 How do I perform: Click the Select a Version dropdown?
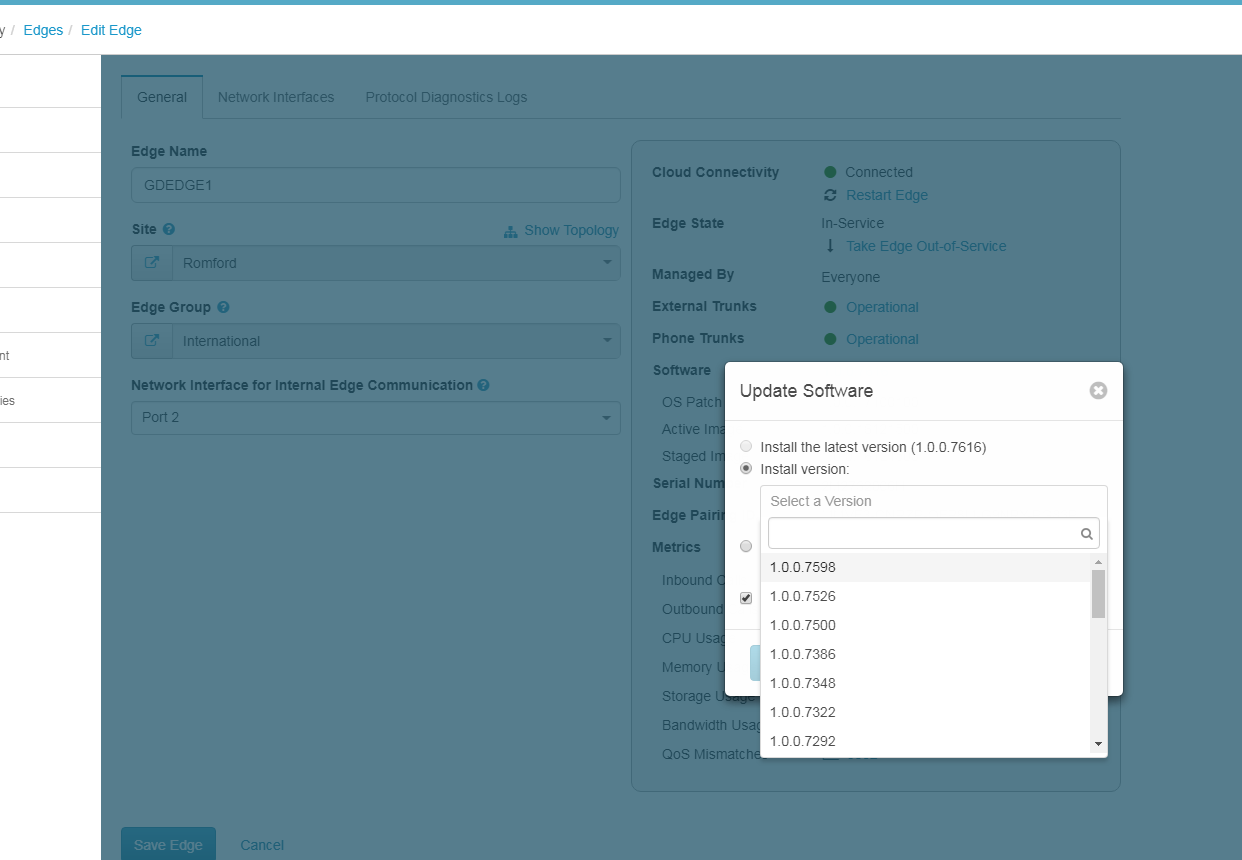tap(934, 501)
